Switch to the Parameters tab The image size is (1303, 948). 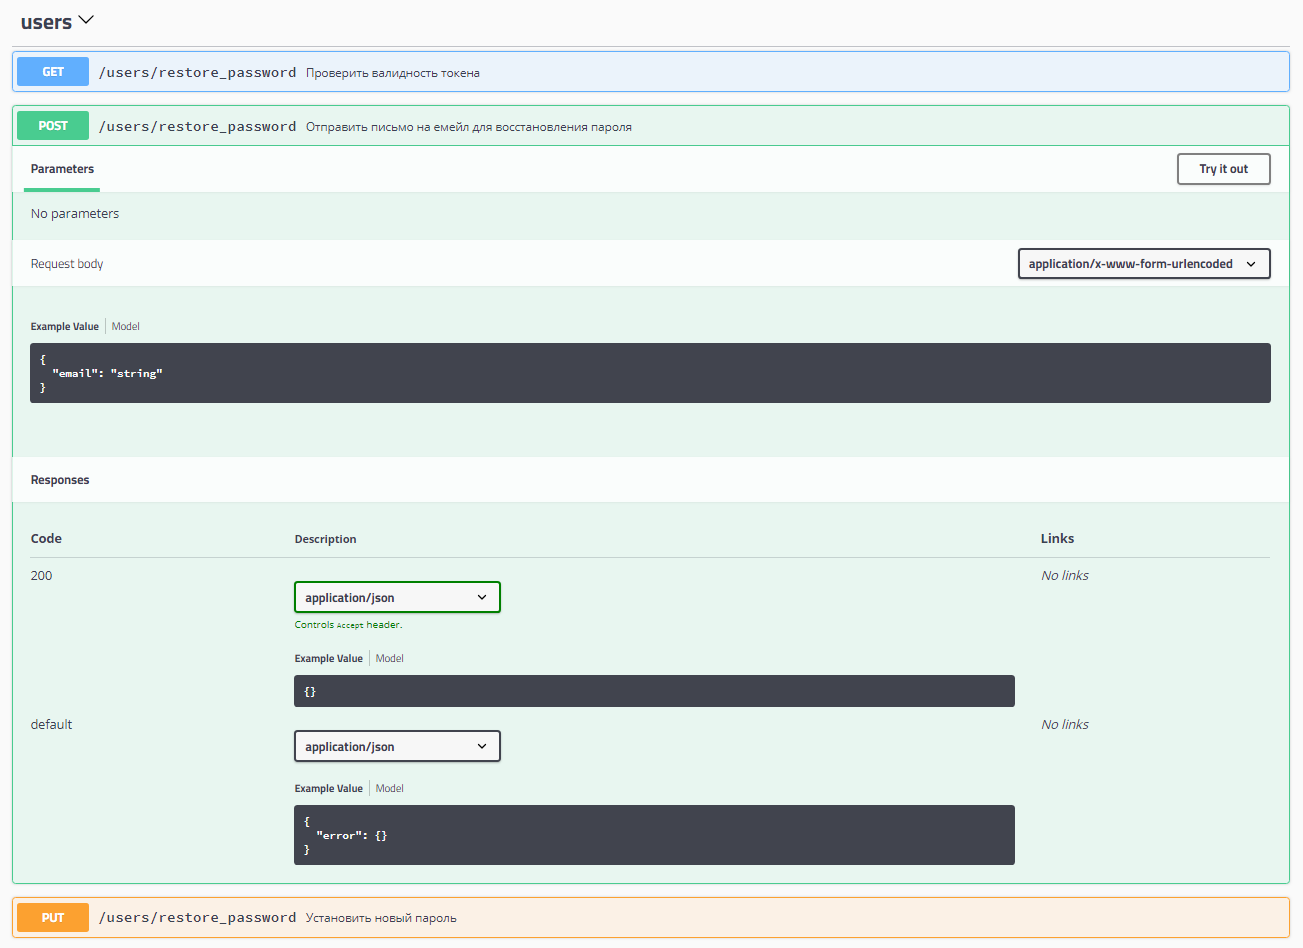(62, 169)
